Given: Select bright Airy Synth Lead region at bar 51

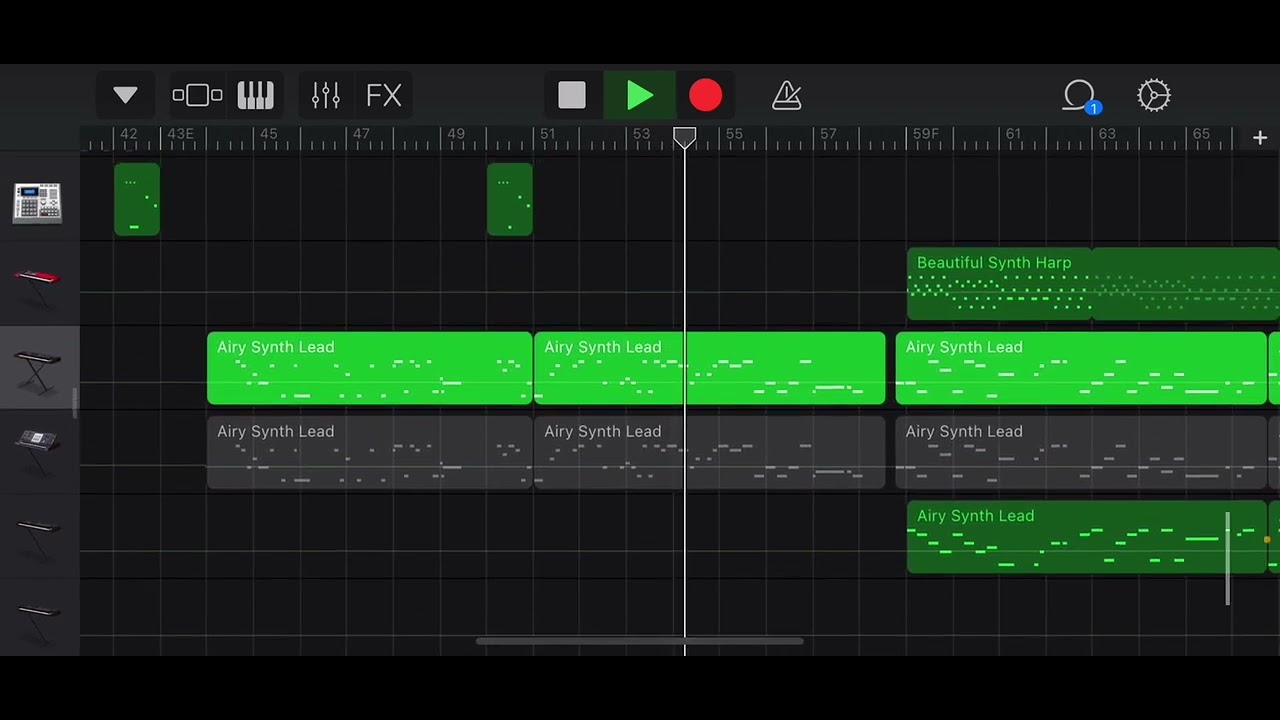Looking at the screenshot, I should 709,369.
